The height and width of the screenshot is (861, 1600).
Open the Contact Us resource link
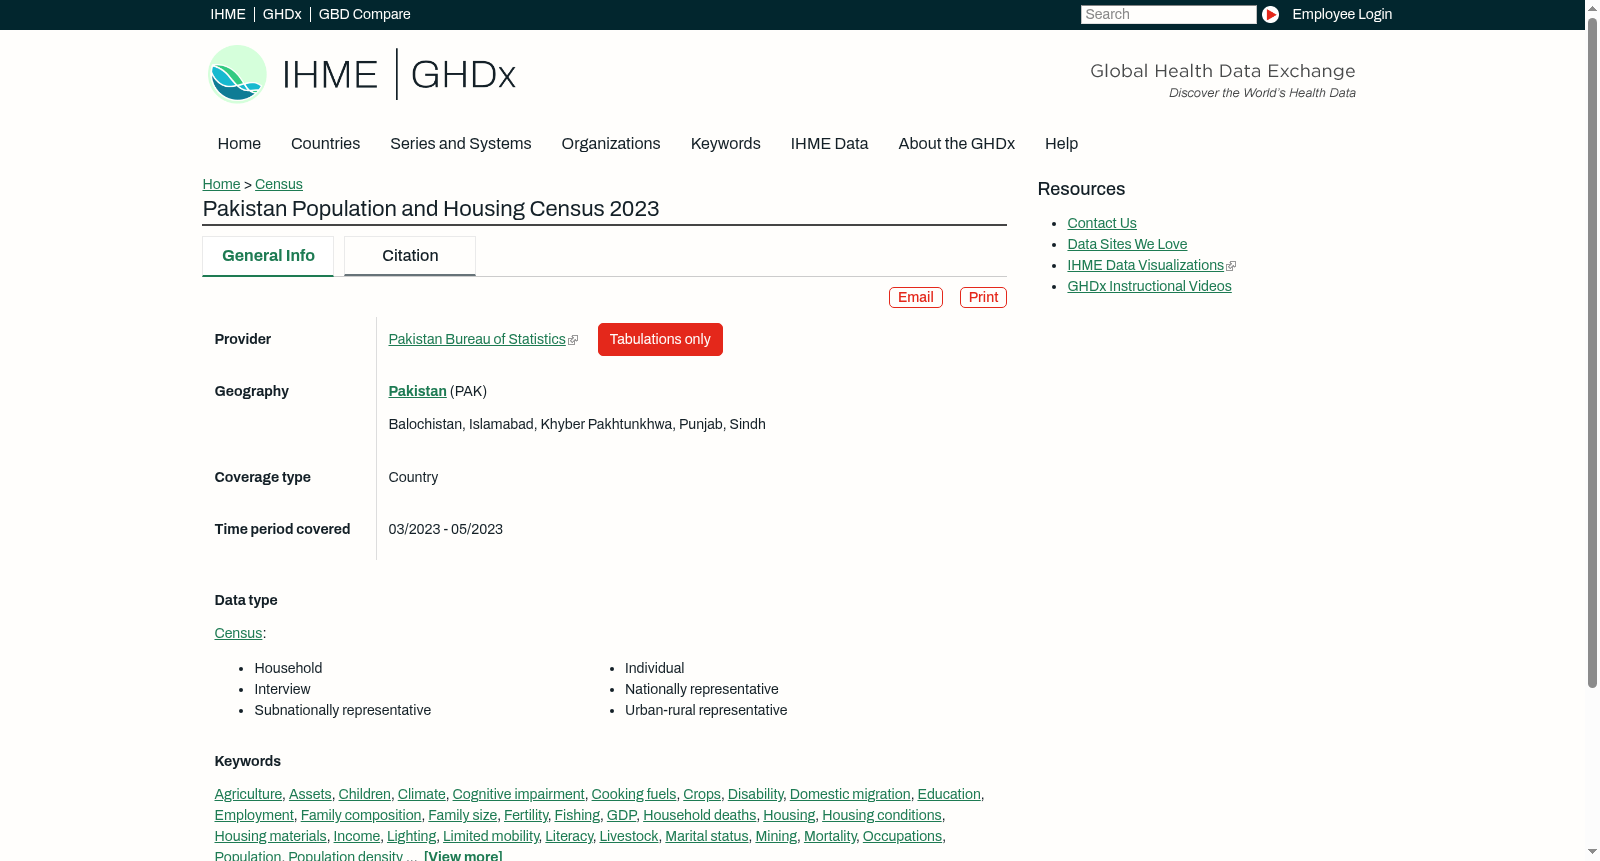[1102, 223]
